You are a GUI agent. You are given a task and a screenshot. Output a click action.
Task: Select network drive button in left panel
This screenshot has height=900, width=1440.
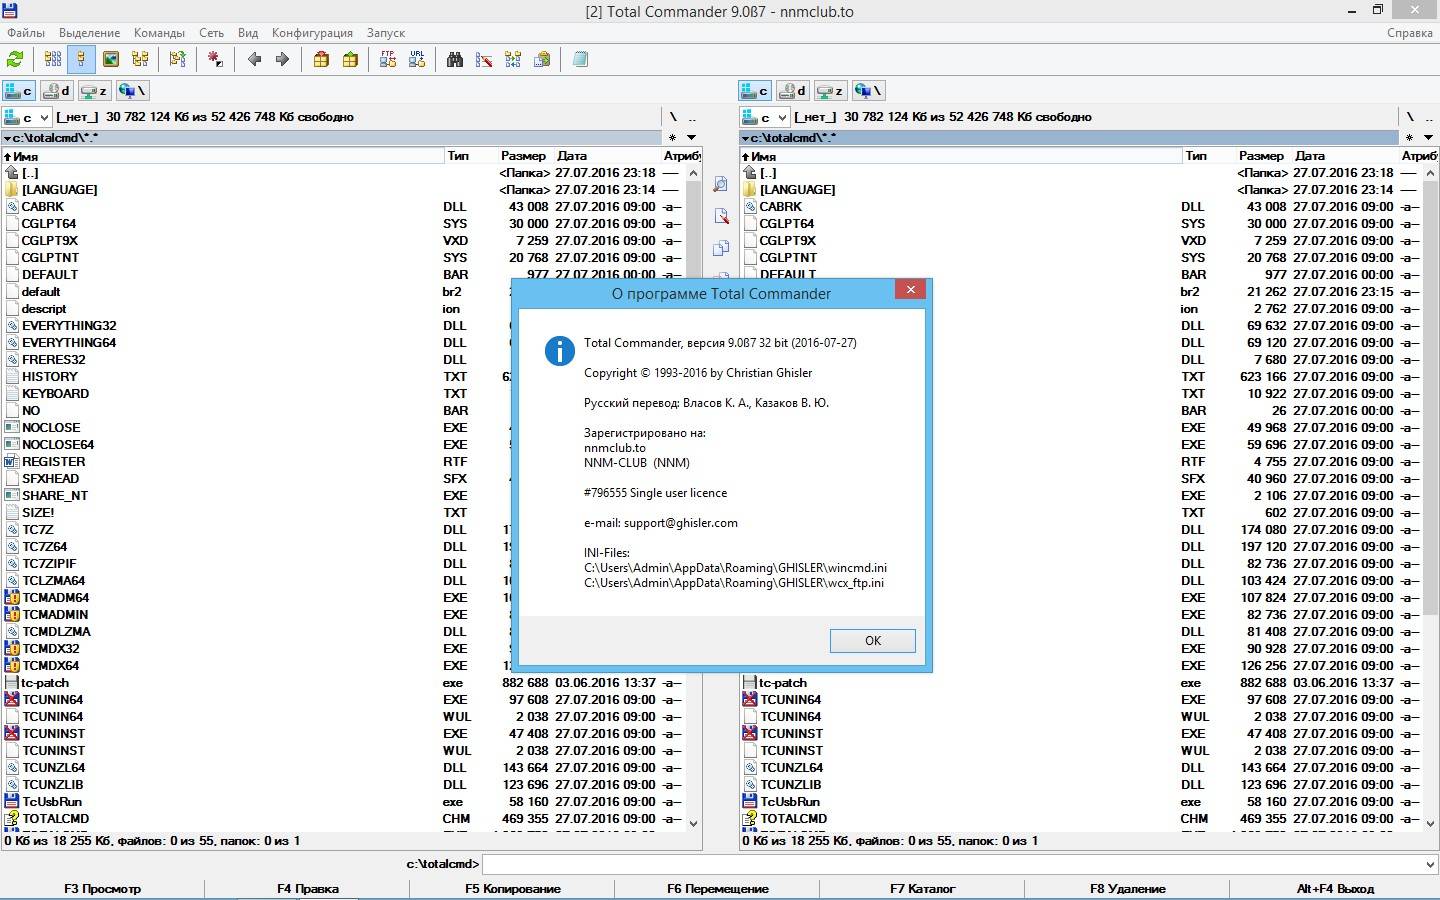[x=131, y=91]
